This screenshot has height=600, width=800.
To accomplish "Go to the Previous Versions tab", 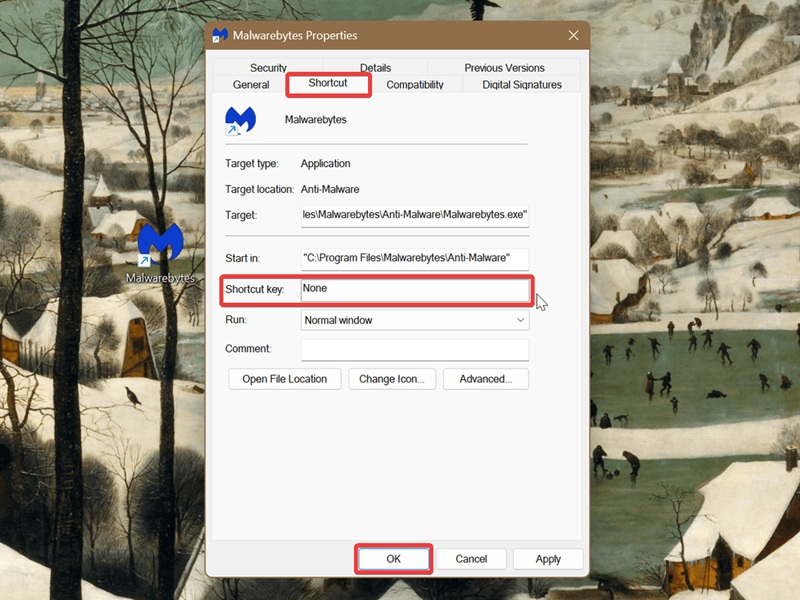I will [x=504, y=67].
